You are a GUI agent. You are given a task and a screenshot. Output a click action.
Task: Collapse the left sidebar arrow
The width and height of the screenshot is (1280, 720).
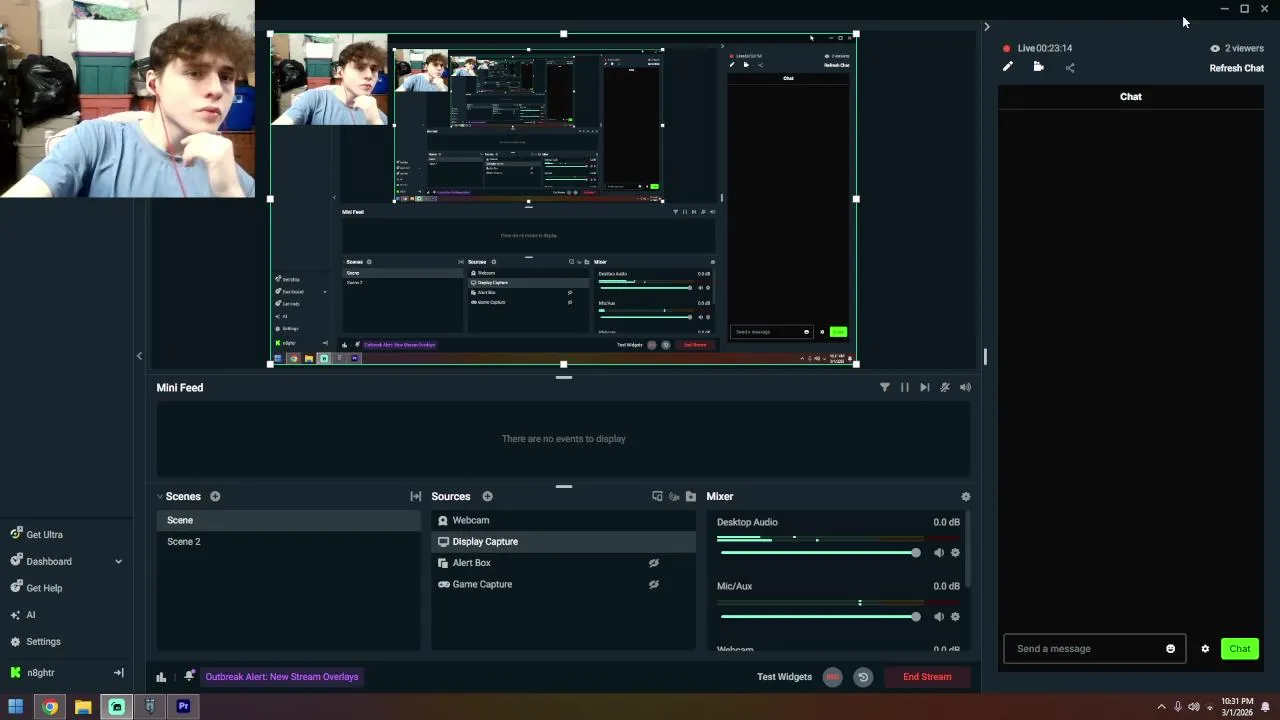(x=139, y=356)
